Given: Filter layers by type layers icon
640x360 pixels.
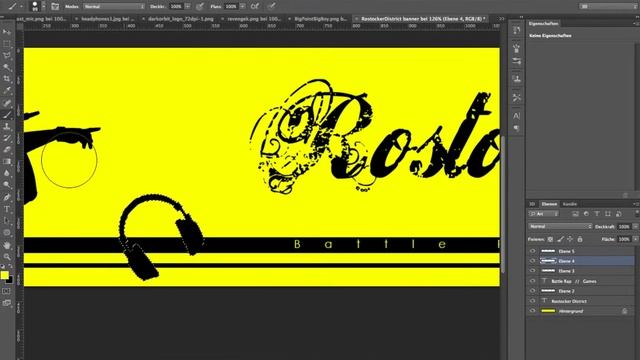Looking at the screenshot, I should point(597,214).
